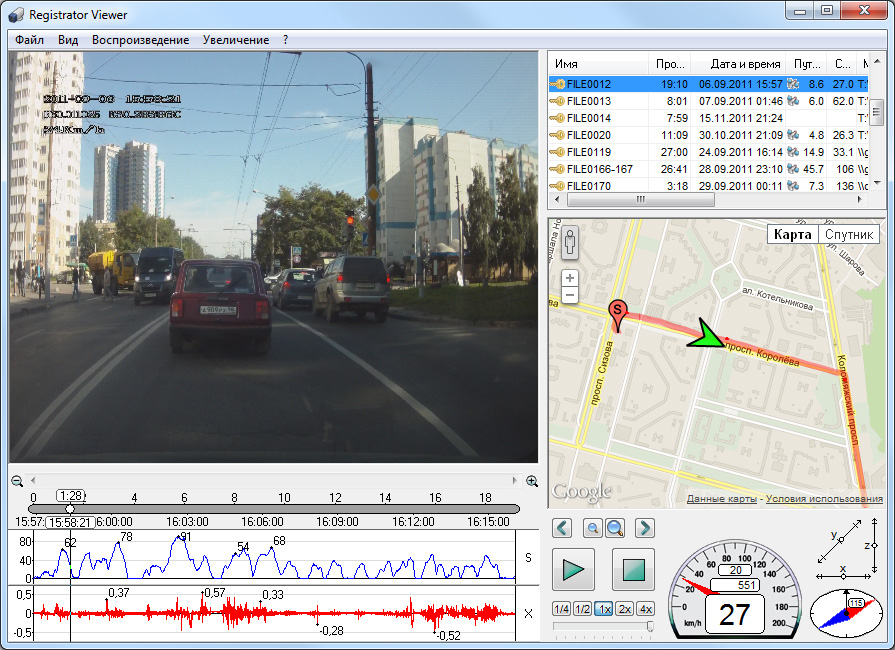895x650 pixels.
Task: Select FILE0119 in the file list
Action: click(588, 152)
